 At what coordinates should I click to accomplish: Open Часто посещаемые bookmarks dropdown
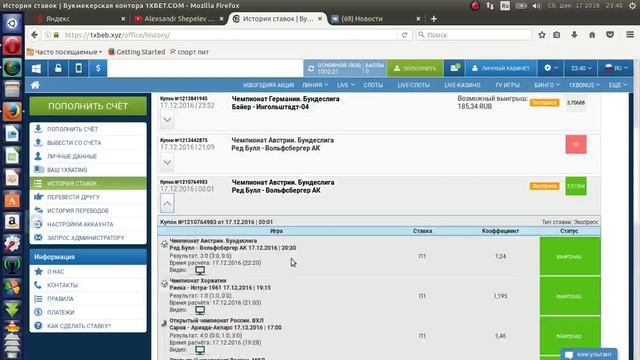pos(64,52)
